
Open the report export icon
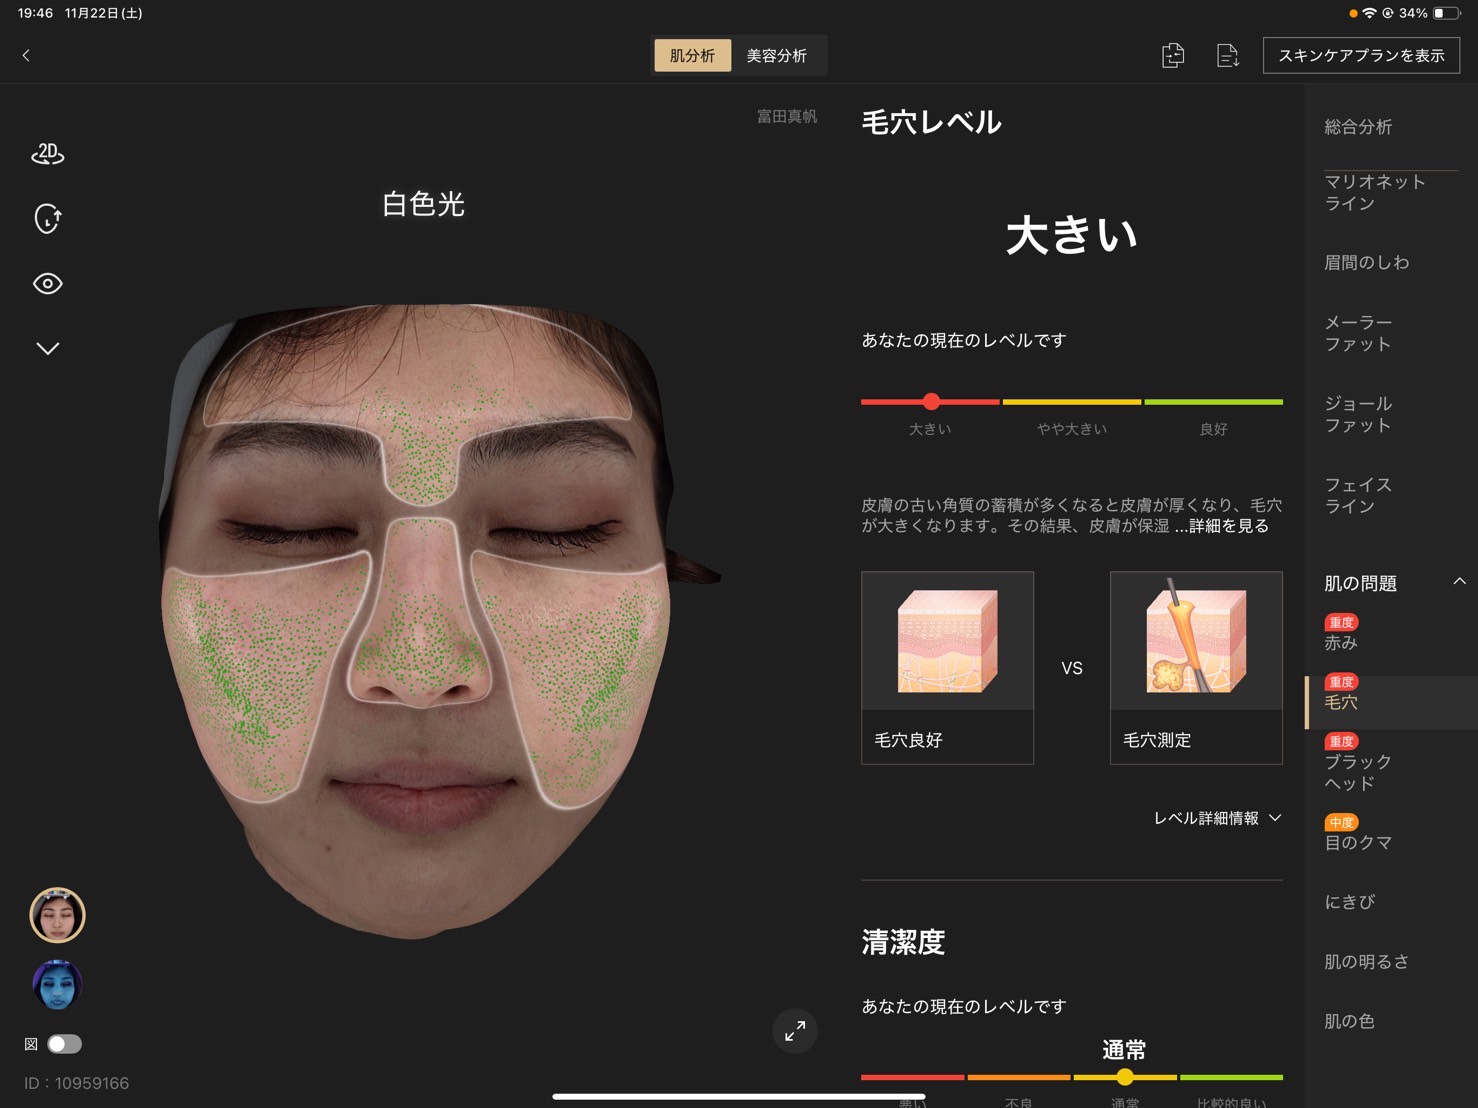1228,55
